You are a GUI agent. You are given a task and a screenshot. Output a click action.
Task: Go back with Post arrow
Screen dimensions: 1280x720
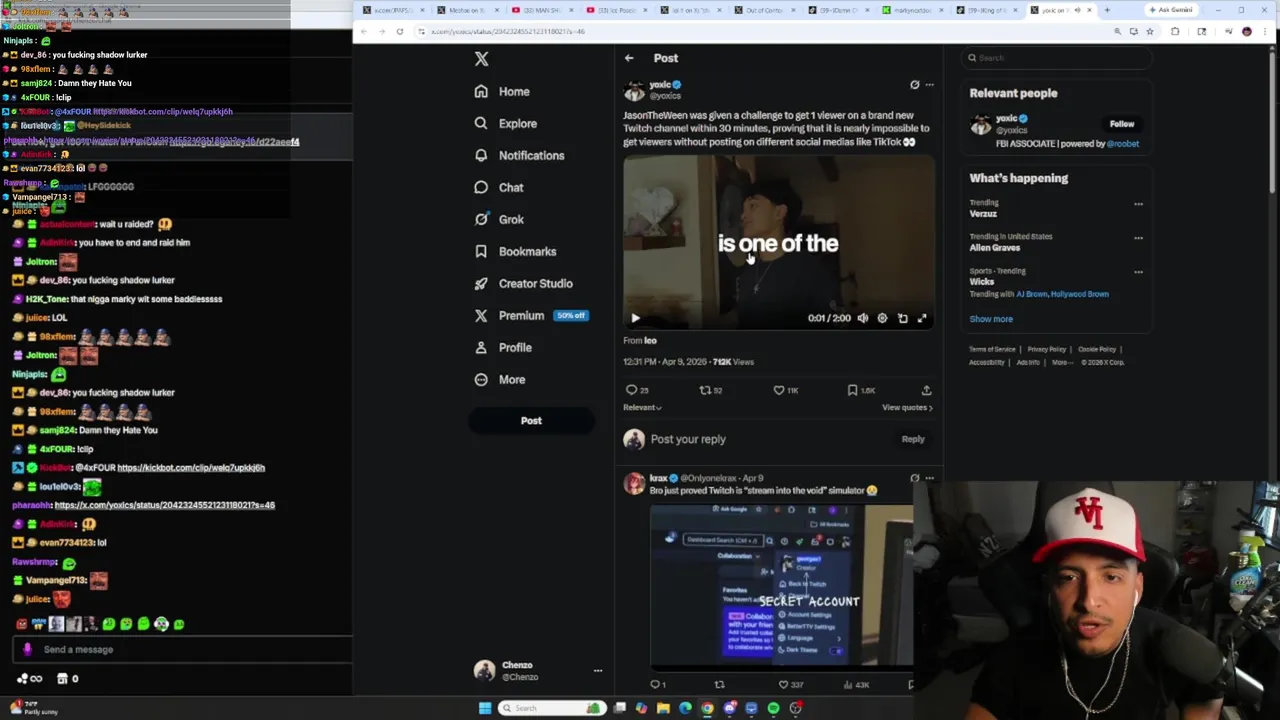click(x=629, y=58)
